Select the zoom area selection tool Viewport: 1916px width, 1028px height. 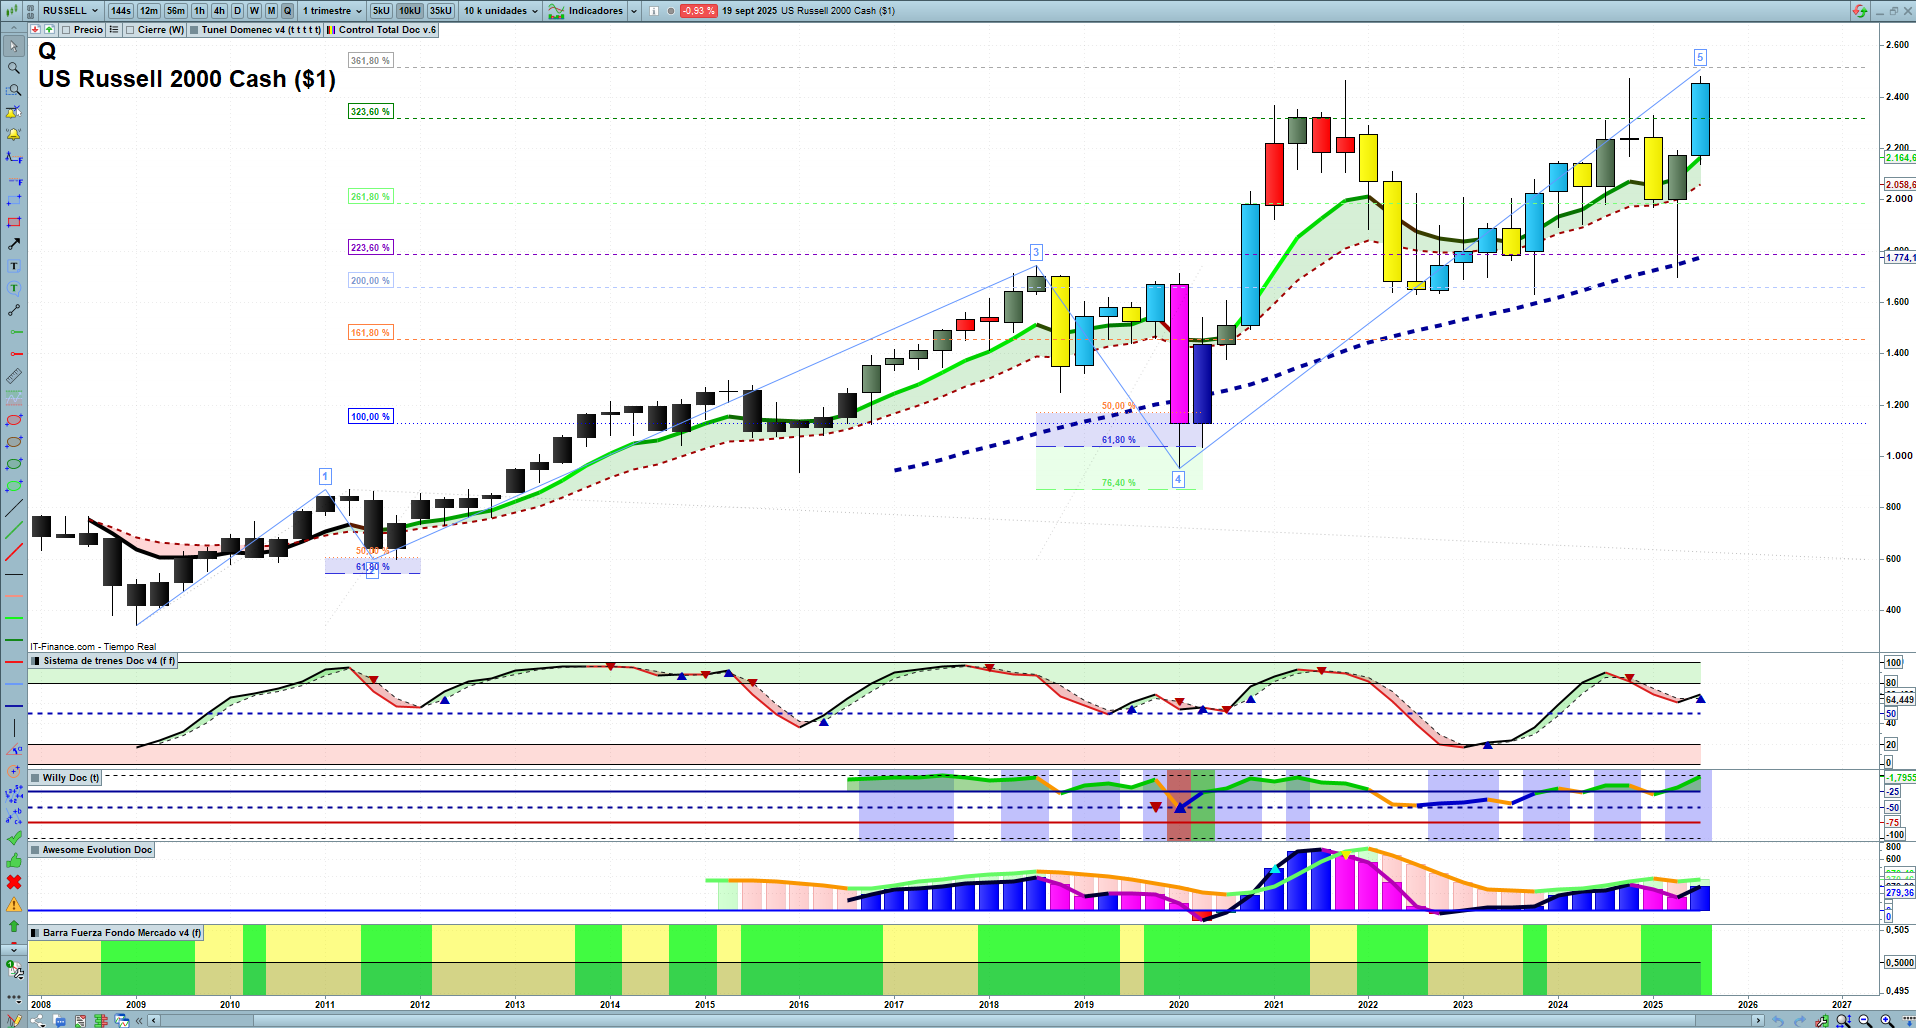click(x=14, y=90)
